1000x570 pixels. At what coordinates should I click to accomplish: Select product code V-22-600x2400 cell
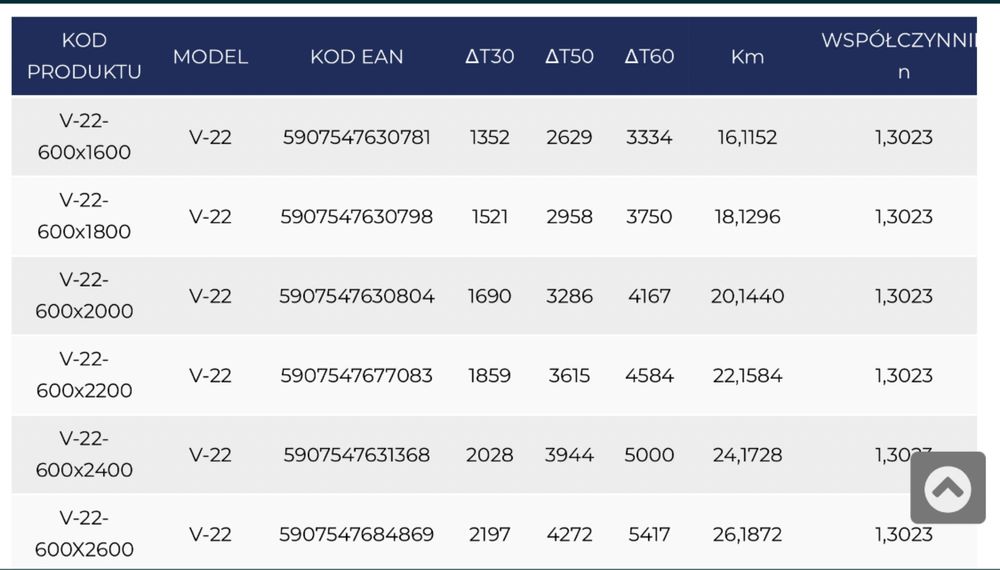84,455
